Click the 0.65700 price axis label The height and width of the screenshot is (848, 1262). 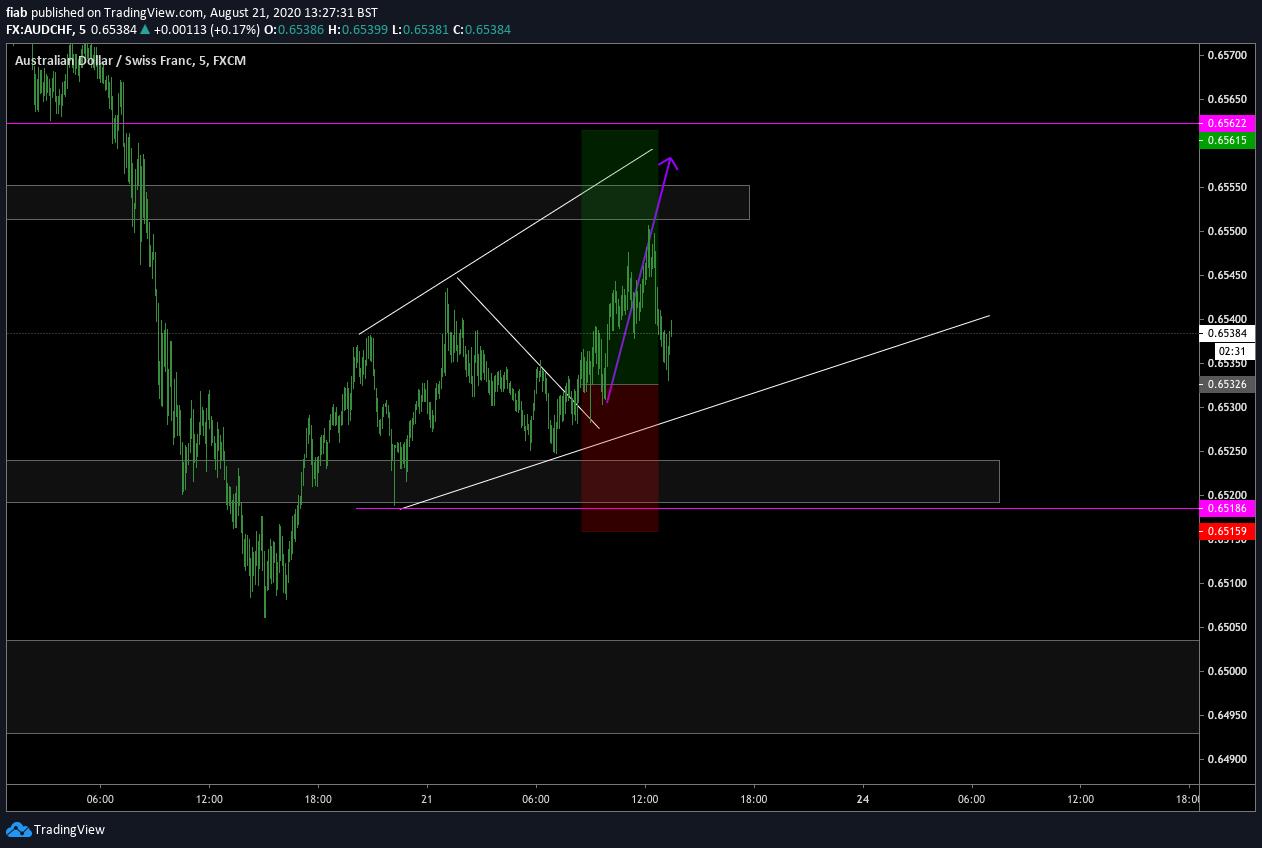[x=1226, y=55]
